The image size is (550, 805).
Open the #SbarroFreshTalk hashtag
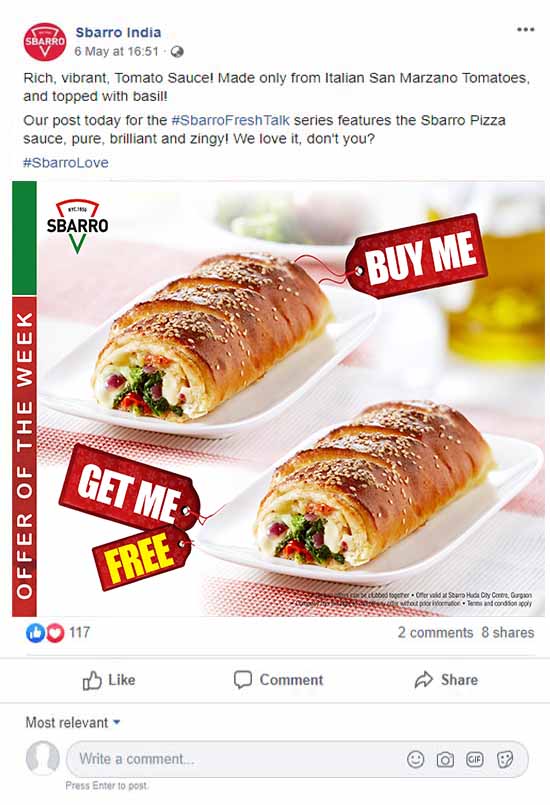(230, 121)
